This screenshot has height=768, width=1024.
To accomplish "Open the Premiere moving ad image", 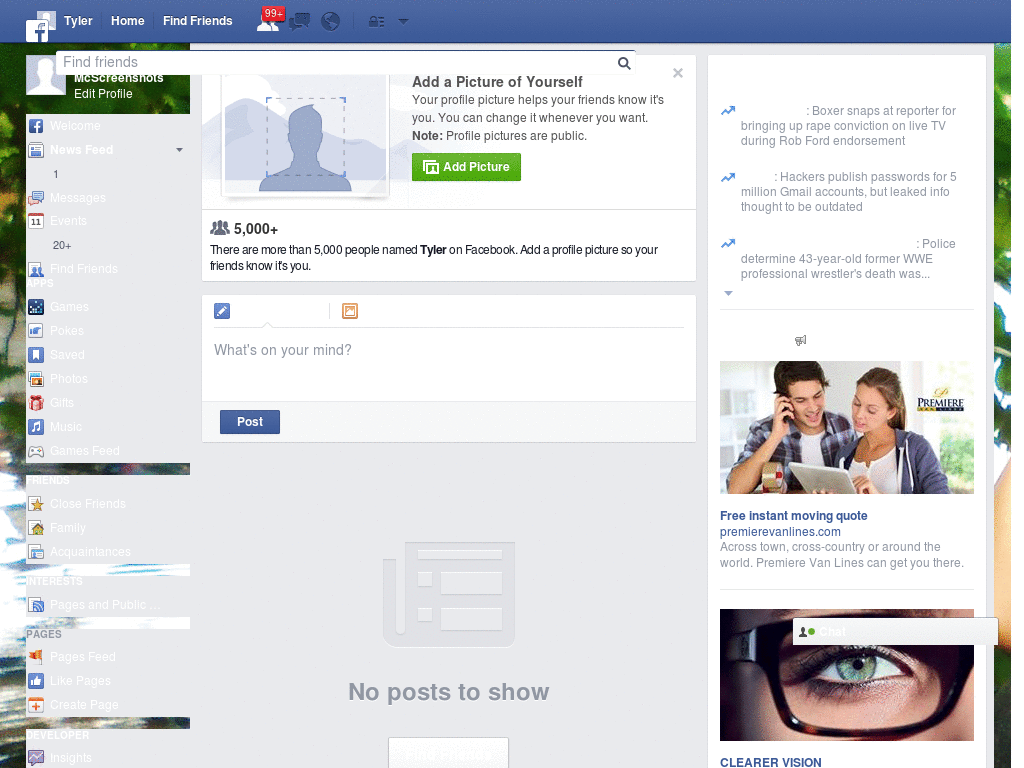I will (846, 427).
